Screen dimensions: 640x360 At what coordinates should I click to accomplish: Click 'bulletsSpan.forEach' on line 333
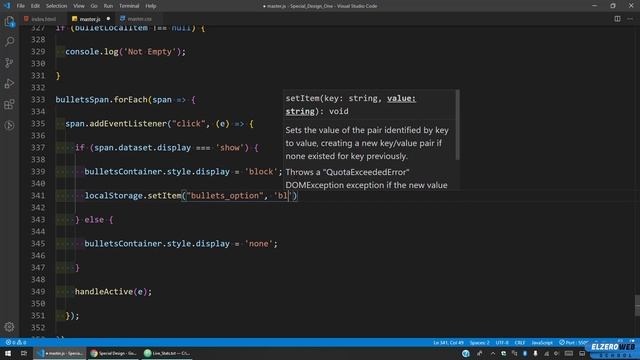(x=102, y=100)
